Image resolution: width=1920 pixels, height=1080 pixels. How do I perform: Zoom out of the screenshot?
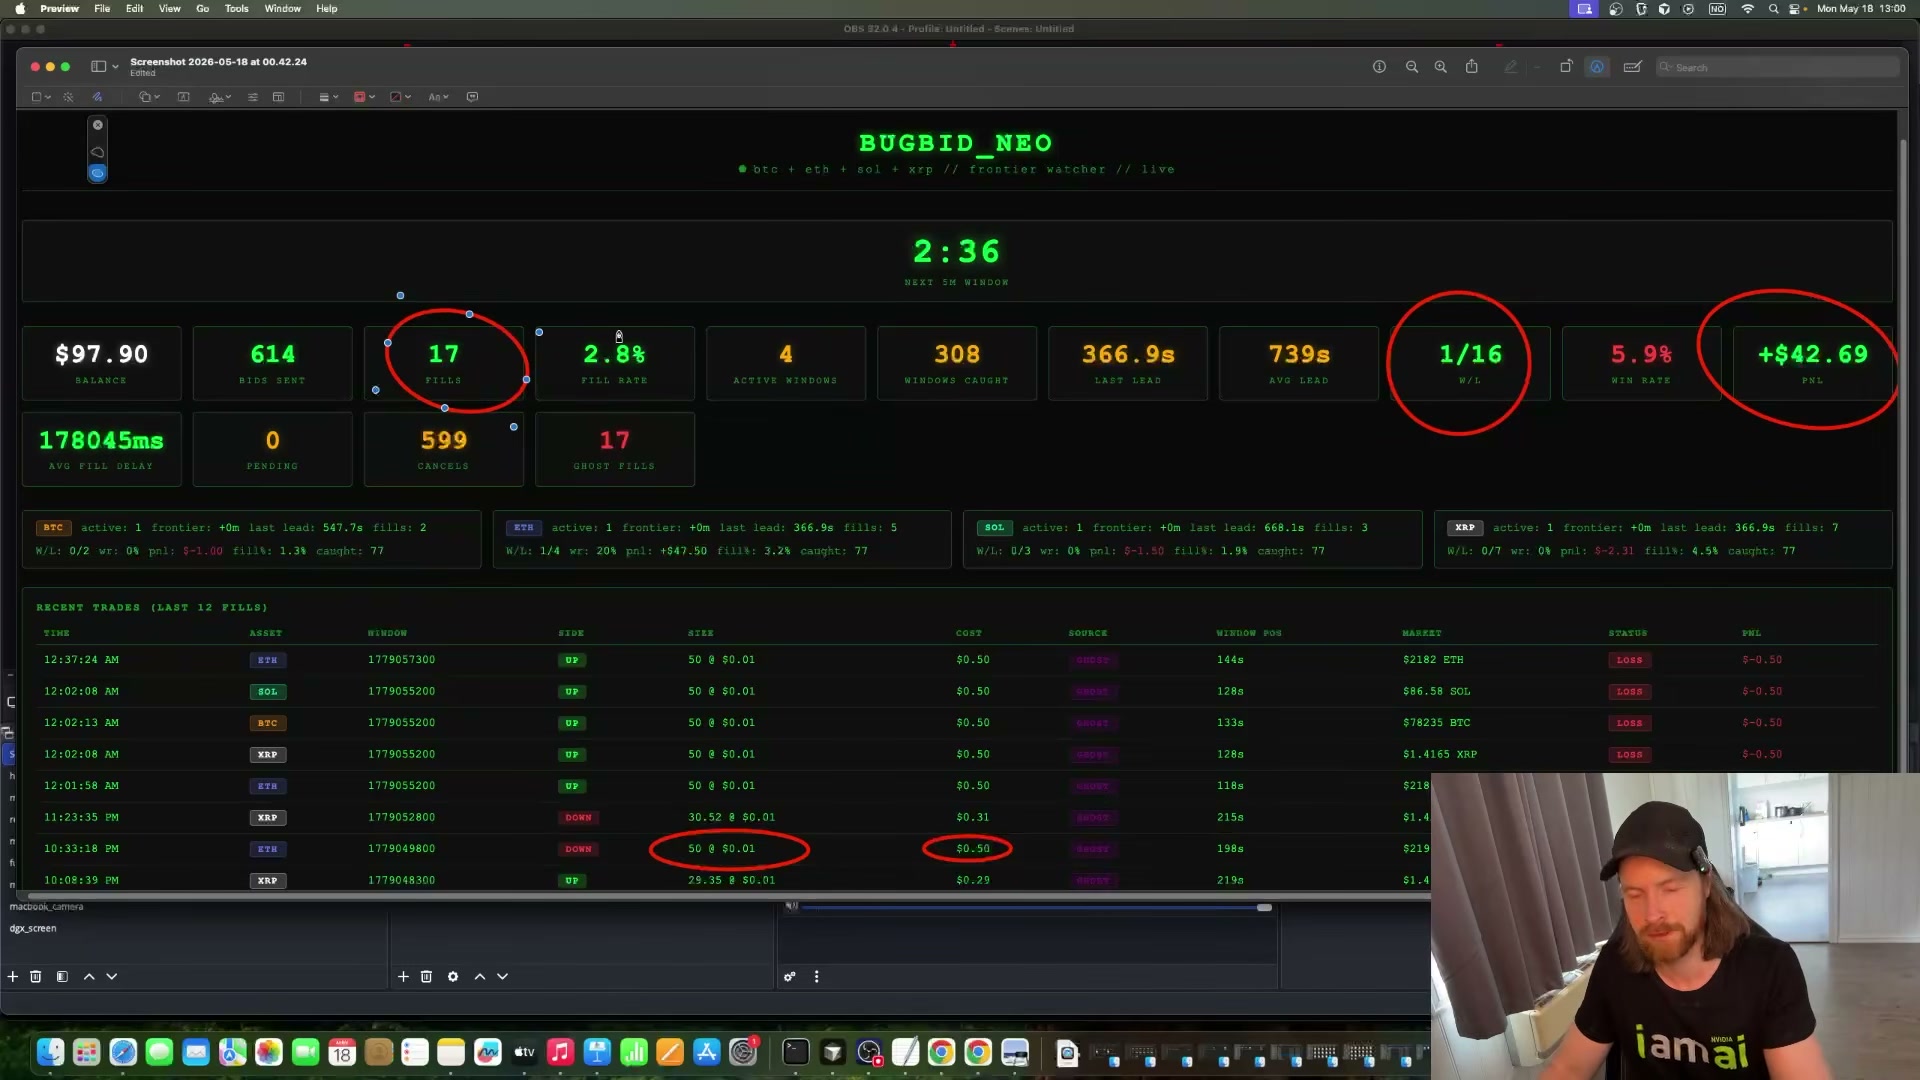pyautogui.click(x=1412, y=67)
